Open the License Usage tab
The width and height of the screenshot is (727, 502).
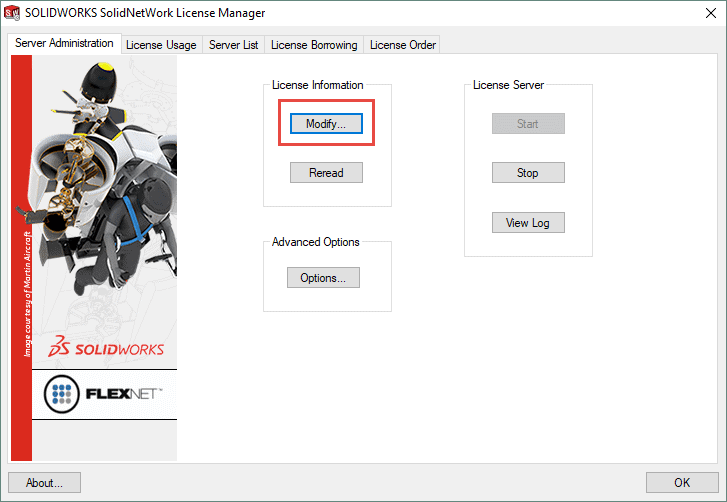click(x=161, y=45)
